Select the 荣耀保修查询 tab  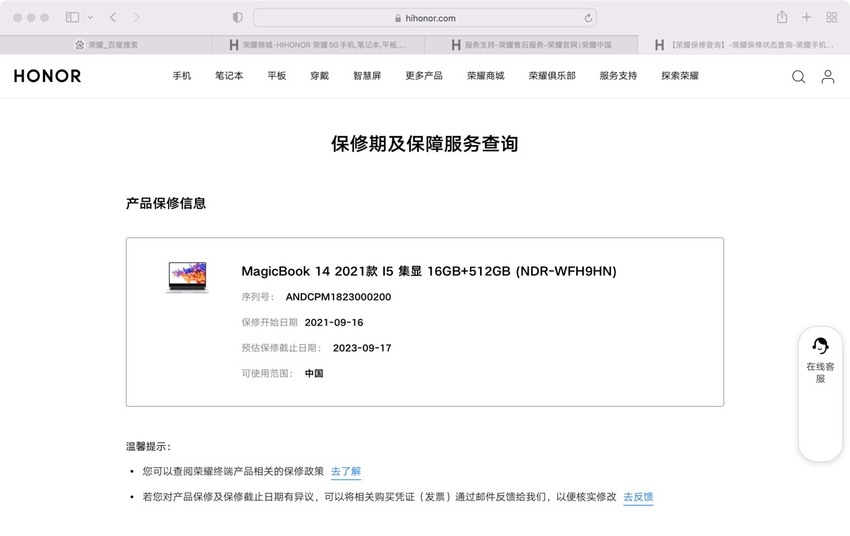pos(744,45)
